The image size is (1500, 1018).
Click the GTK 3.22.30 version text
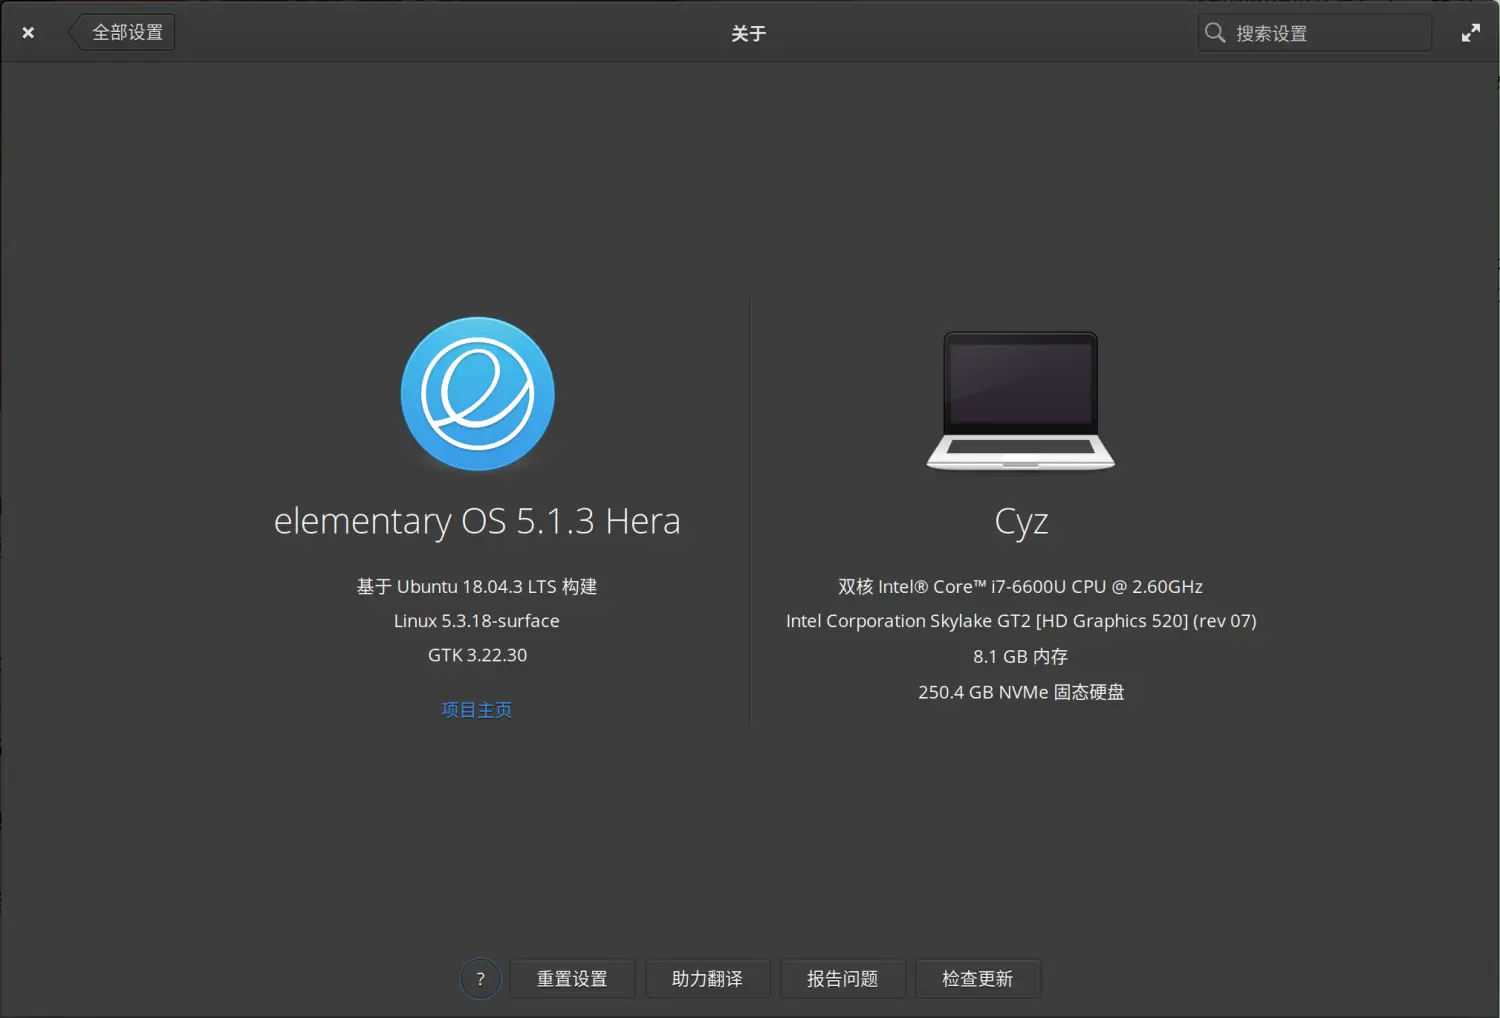click(477, 655)
